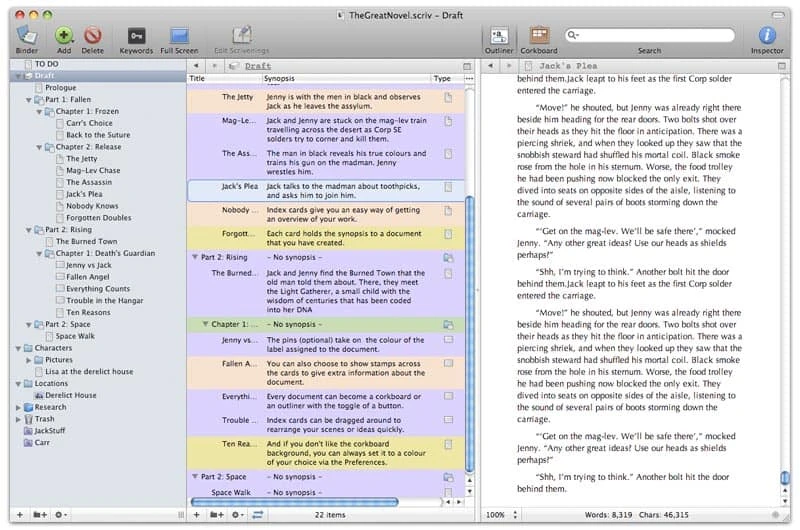Click in the toolbar Search field
Image resolution: width=800 pixels, height=530 pixels.
tap(649, 35)
